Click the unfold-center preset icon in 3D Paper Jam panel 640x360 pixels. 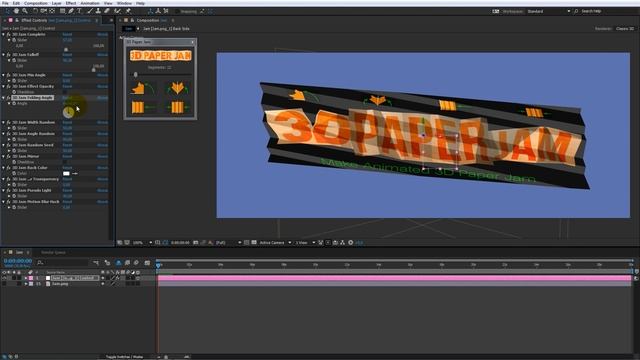(x=177, y=88)
